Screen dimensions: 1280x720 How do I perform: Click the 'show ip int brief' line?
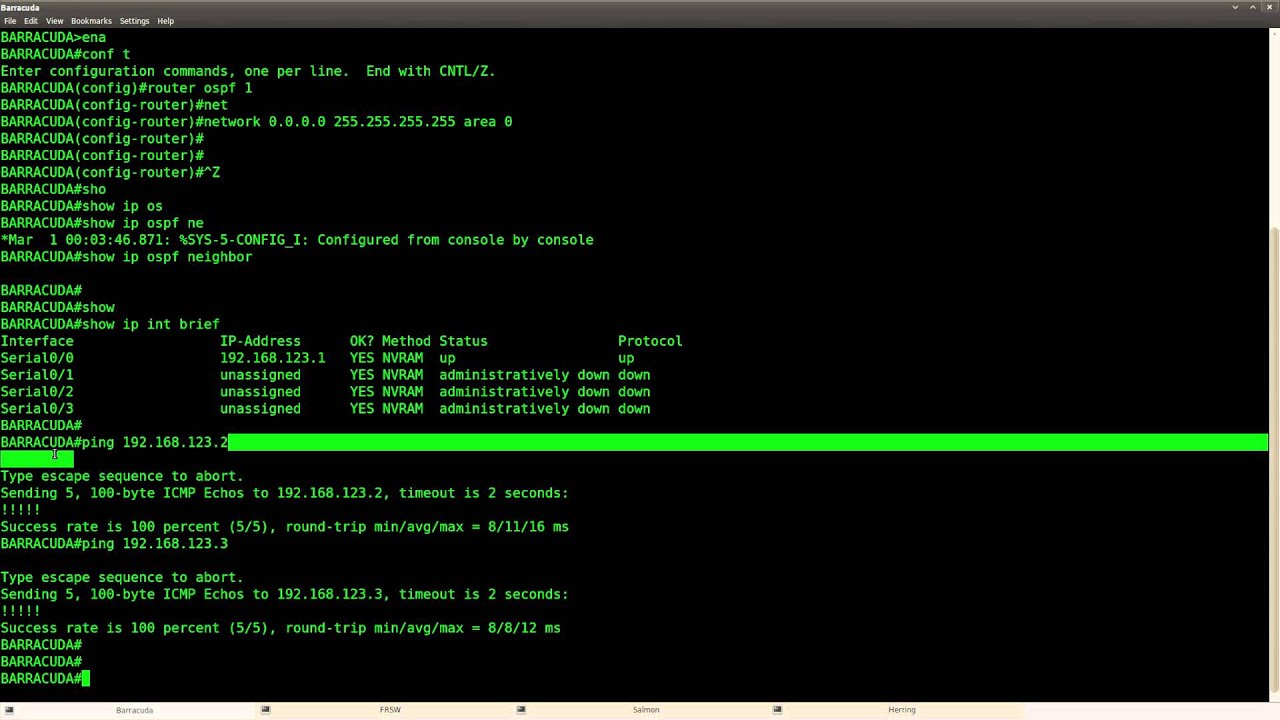tap(110, 324)
